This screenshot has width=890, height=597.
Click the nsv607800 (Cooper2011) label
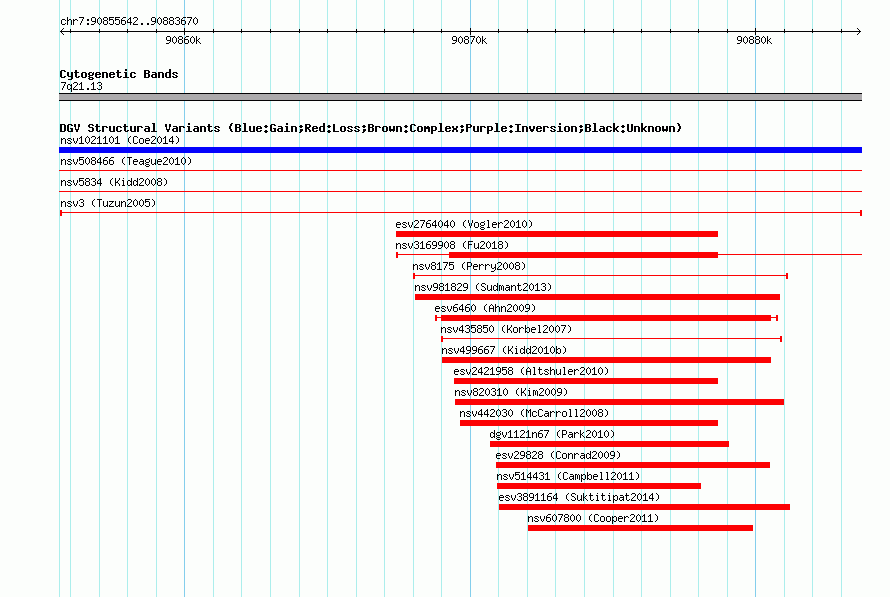pyautogui.click(x=593, y=518)
